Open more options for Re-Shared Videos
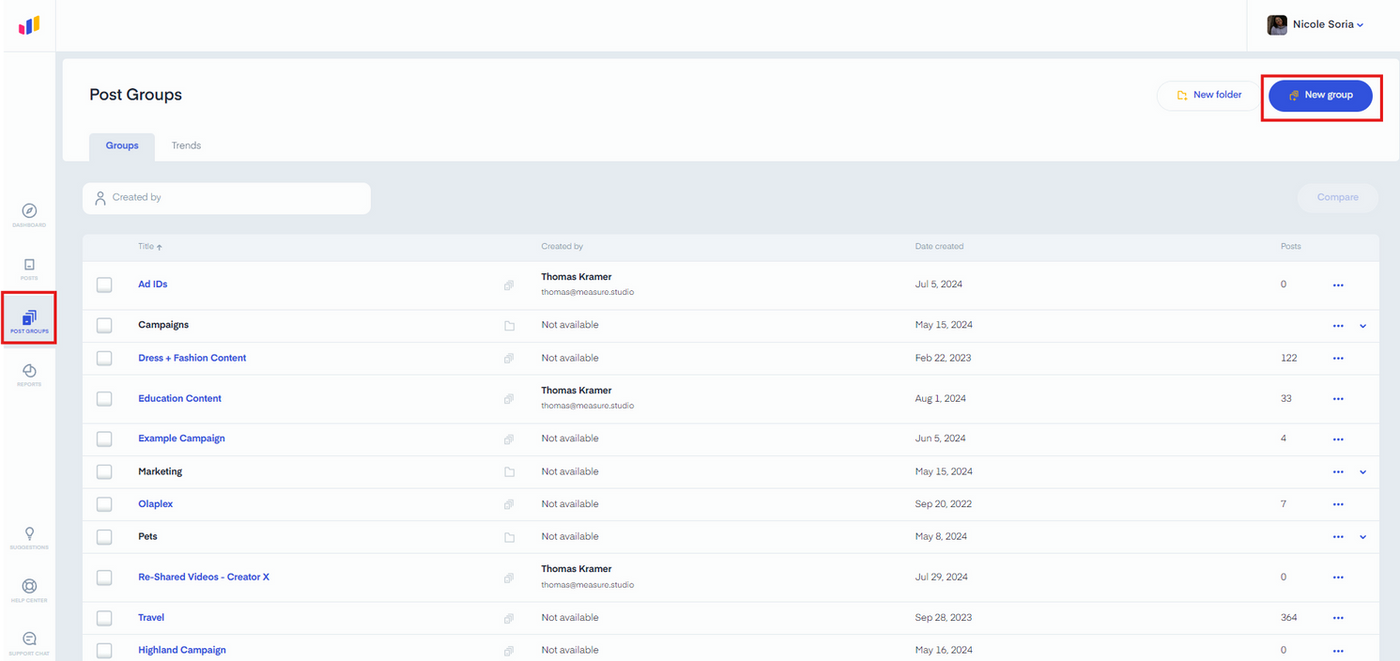Viewport: 1400px width, 661px height. (x=1338, y=578)
